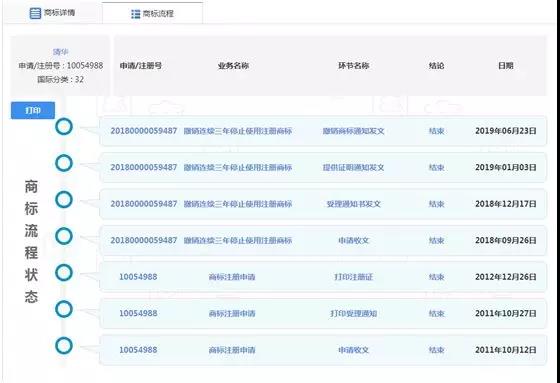This screenshot has height=383, width=560.
Task: Click 申请收文 in 2011年10月12日 row
Action: point(354,350)
